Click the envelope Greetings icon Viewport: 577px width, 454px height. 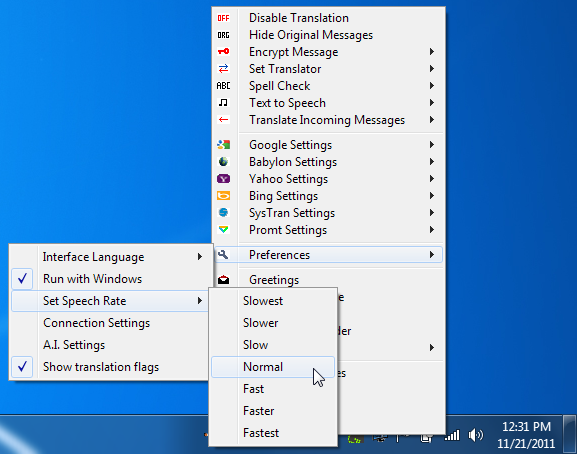223,280
